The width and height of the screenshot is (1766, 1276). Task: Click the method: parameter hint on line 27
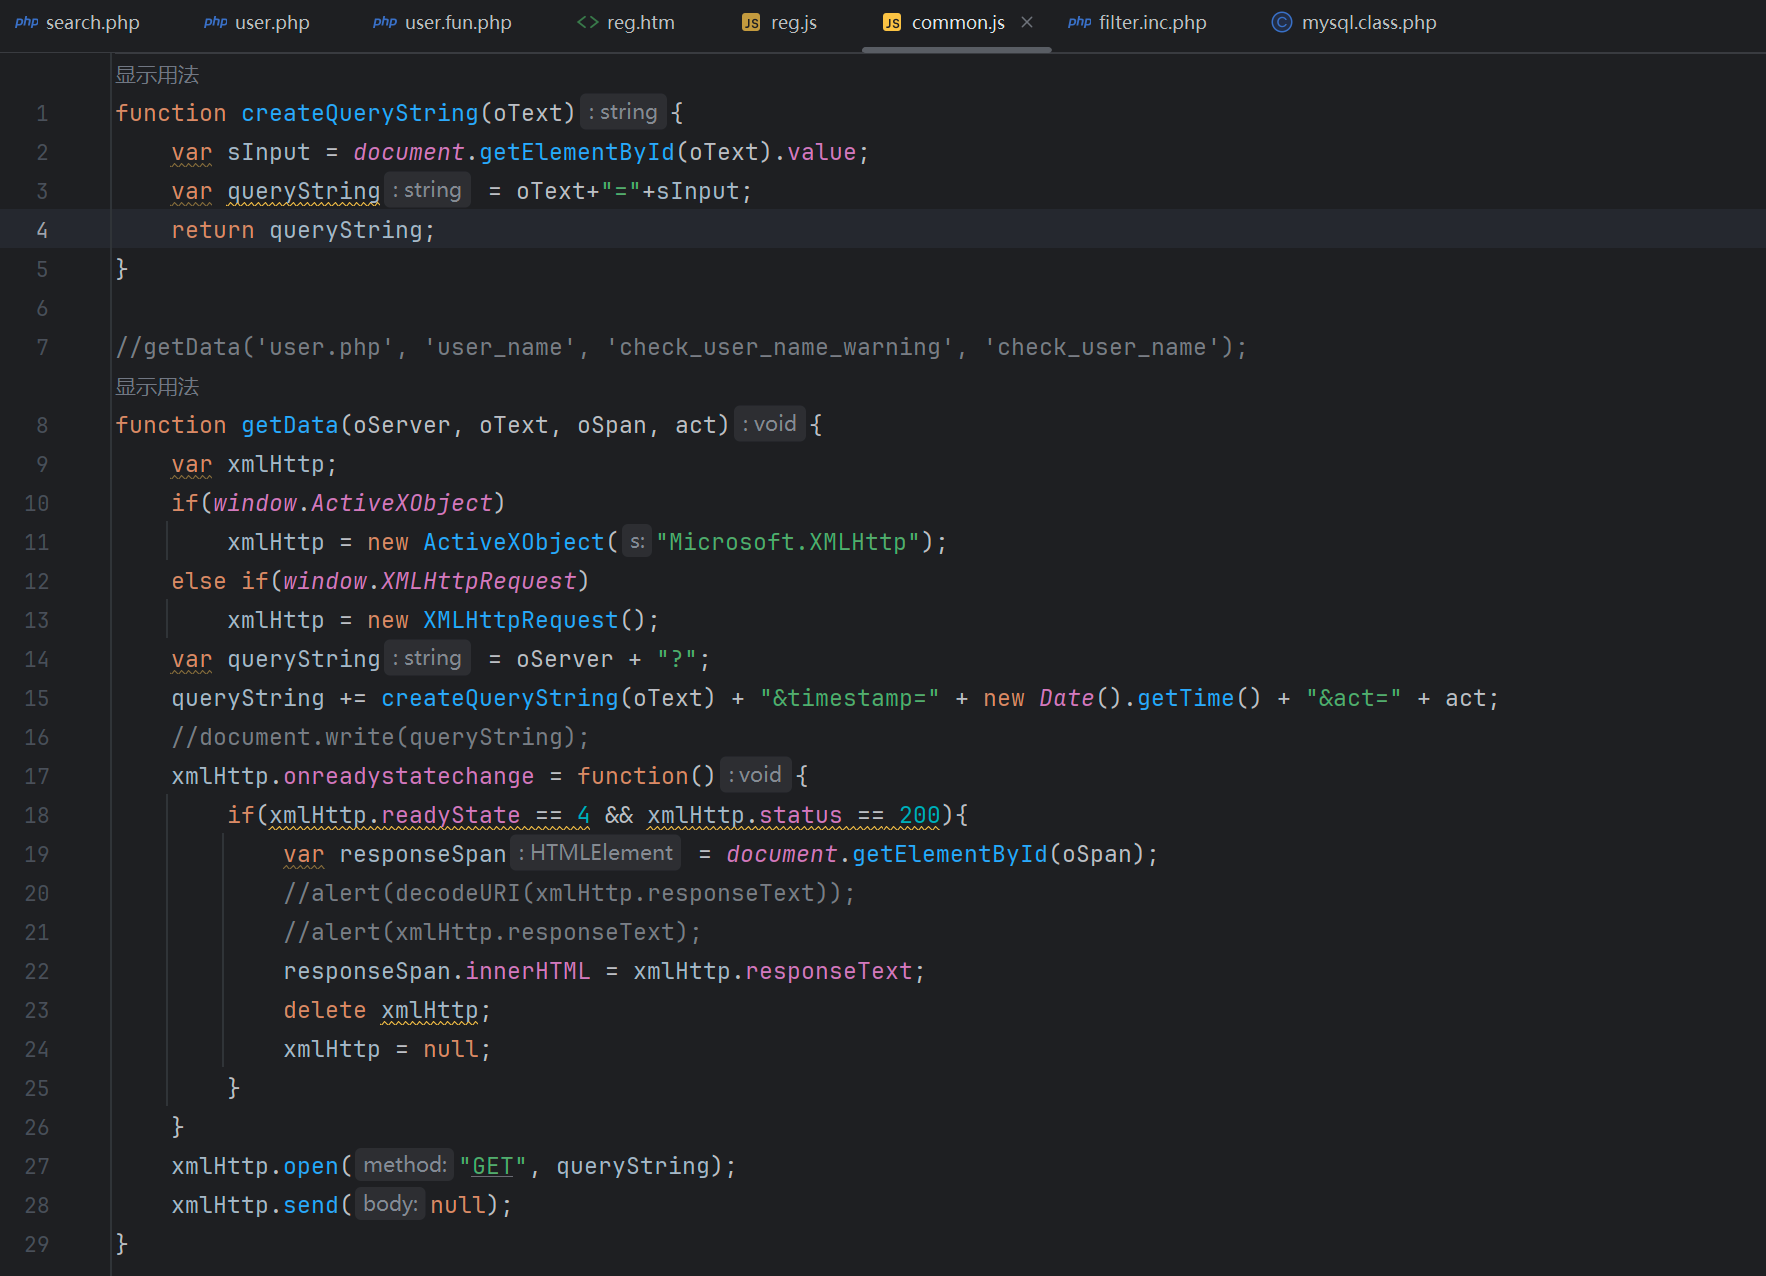[404, 1165]
